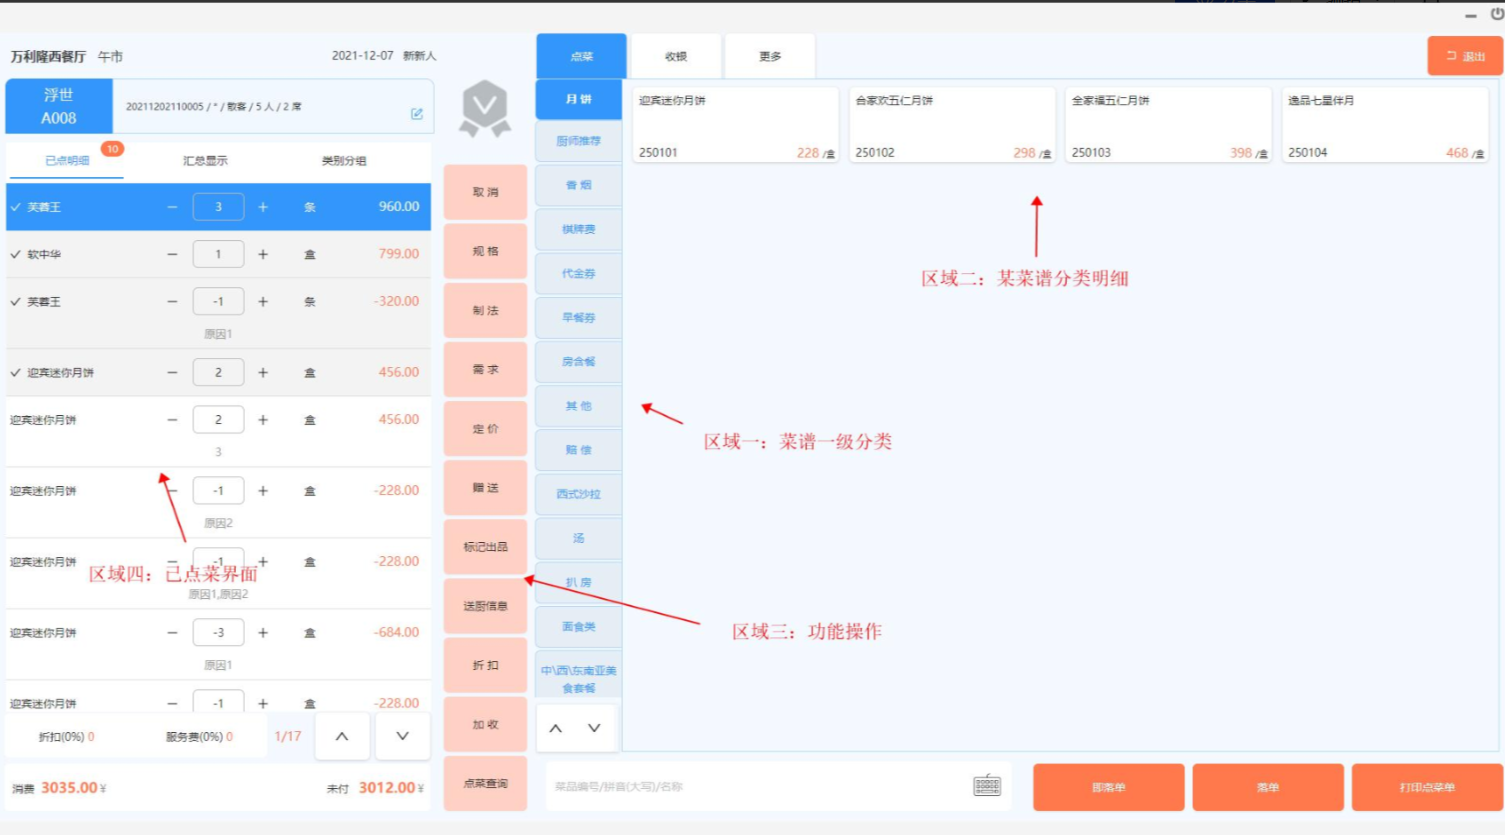The image size is (1505, 835).
Task: Click the minus icon on selected 芙蓉王 row
Action: point(172,207)
